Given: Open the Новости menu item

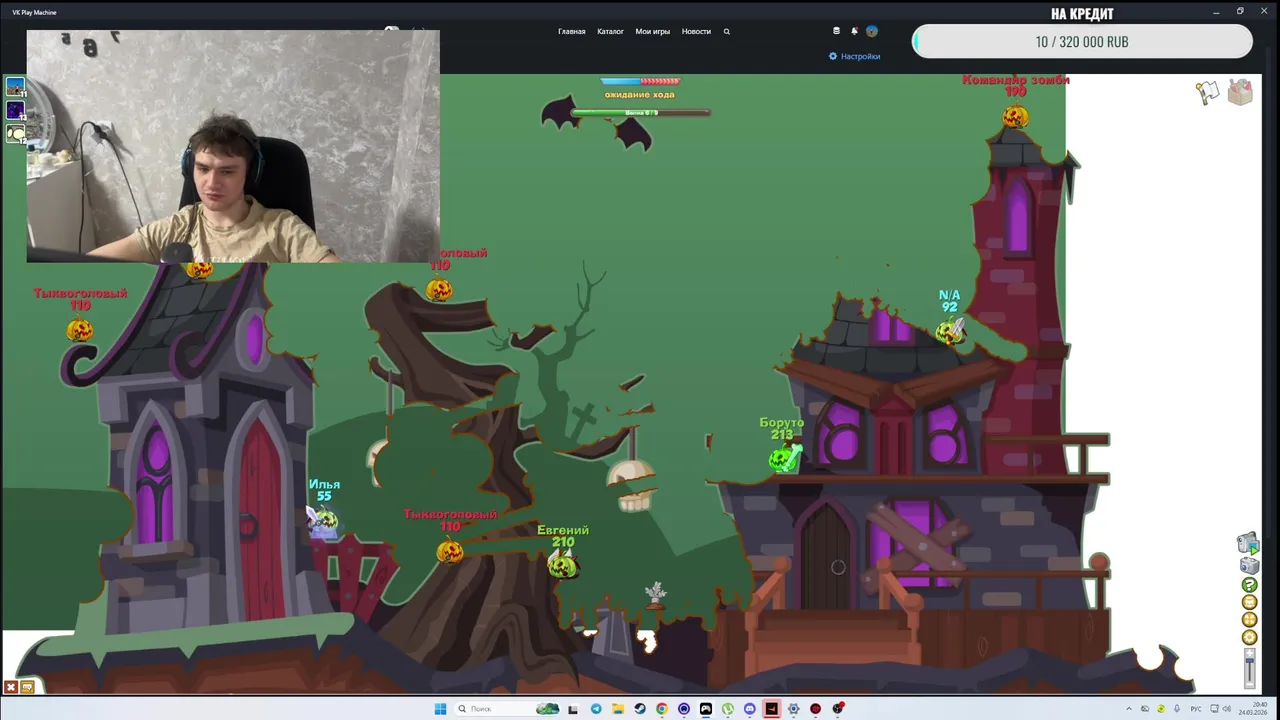Looking at the screenshot, I should coord(696,31).
